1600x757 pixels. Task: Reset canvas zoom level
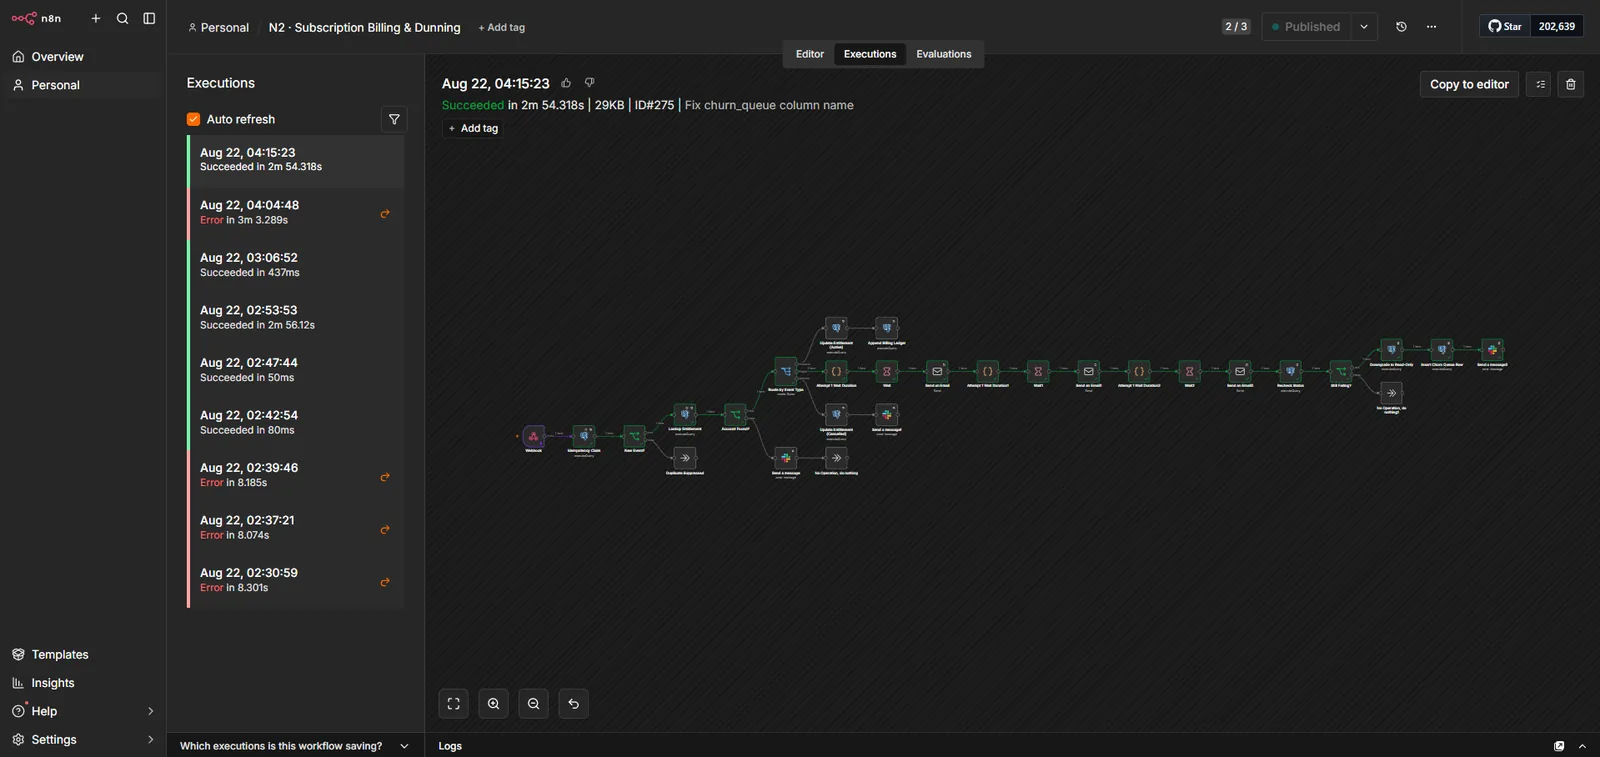coord(574,704)
